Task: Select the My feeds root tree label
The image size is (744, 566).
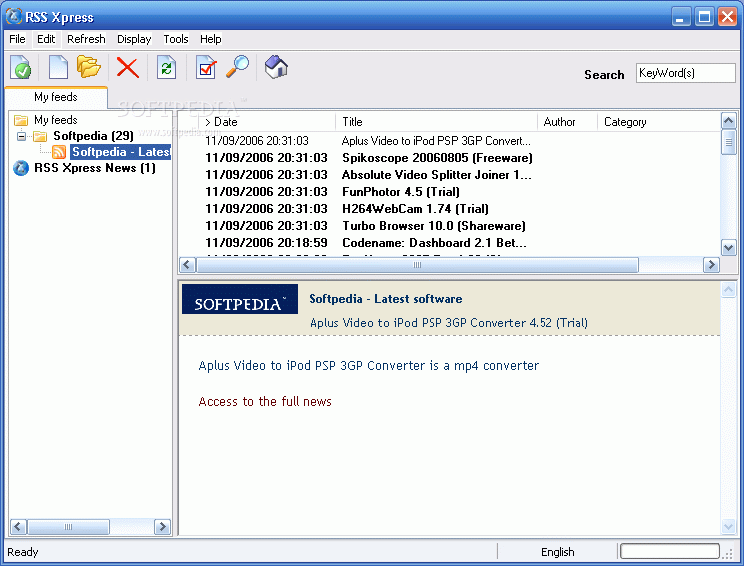Action: [x=56, y=120]
